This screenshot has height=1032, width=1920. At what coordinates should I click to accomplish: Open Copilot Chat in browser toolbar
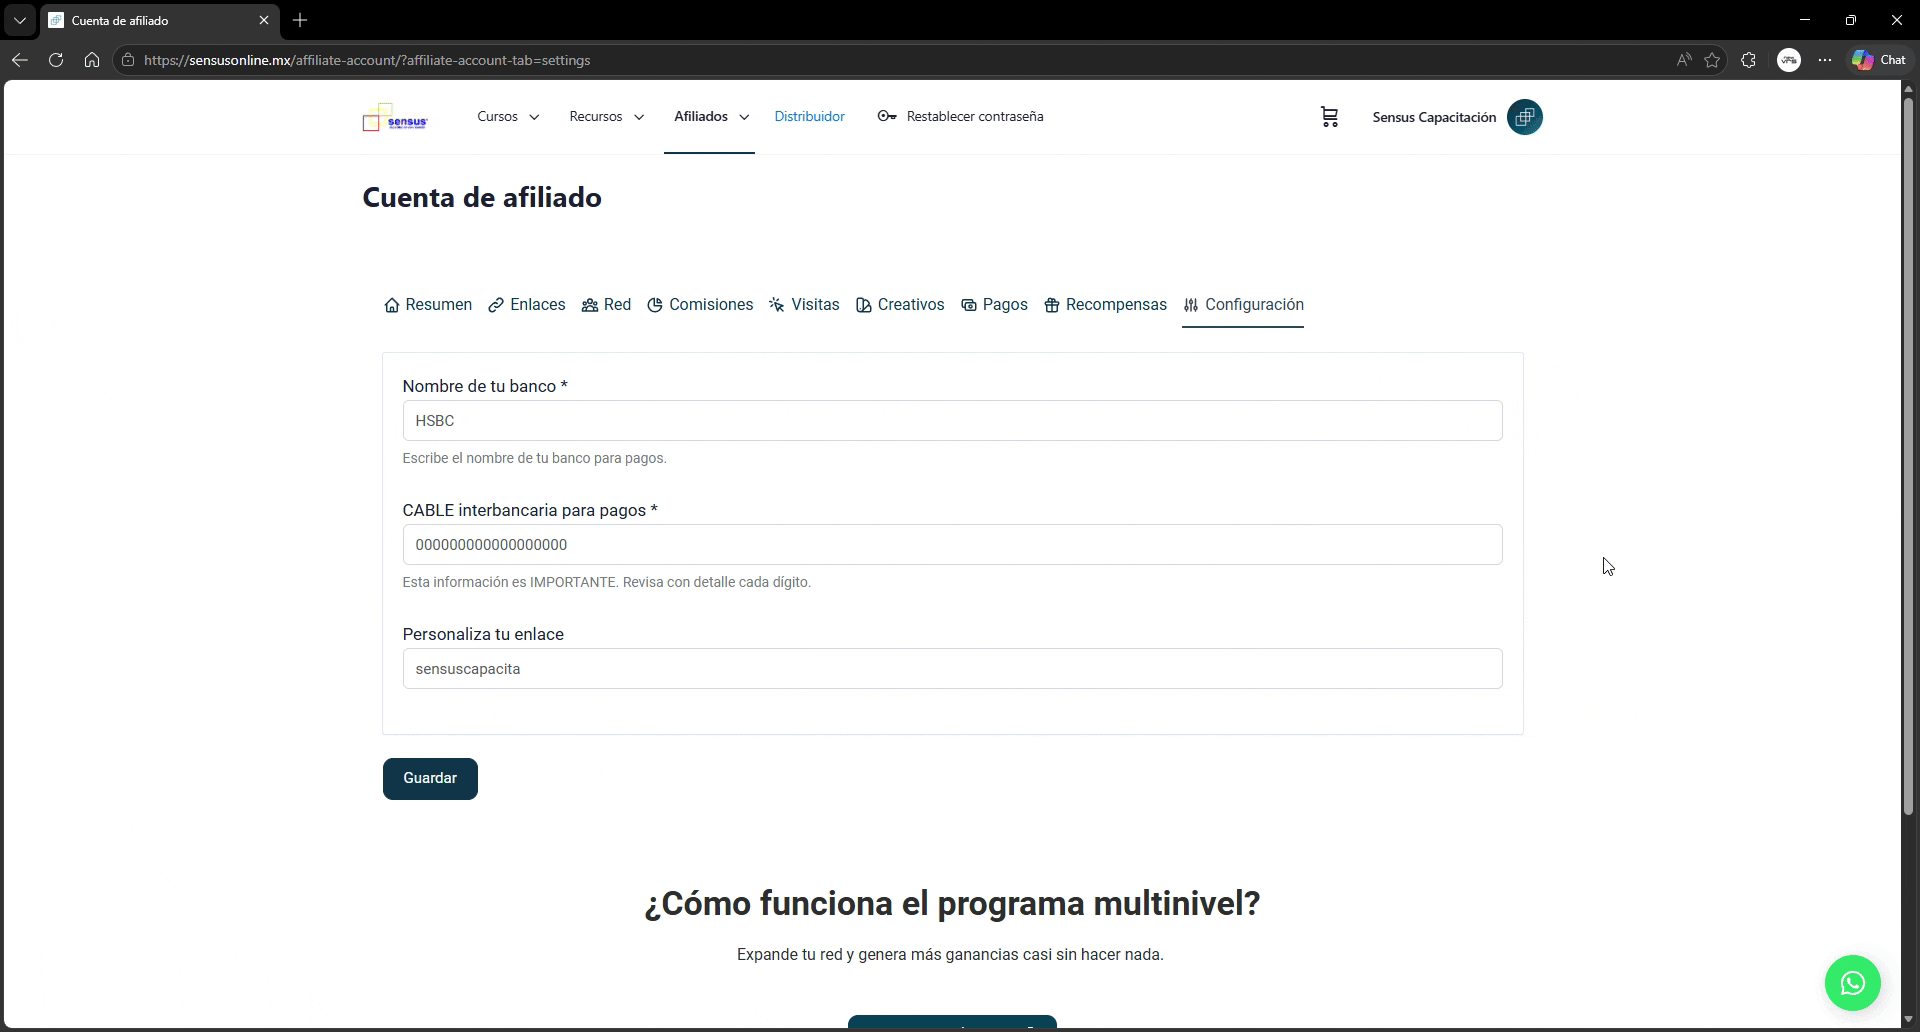pyautogui.click(x=1879, y=60)
